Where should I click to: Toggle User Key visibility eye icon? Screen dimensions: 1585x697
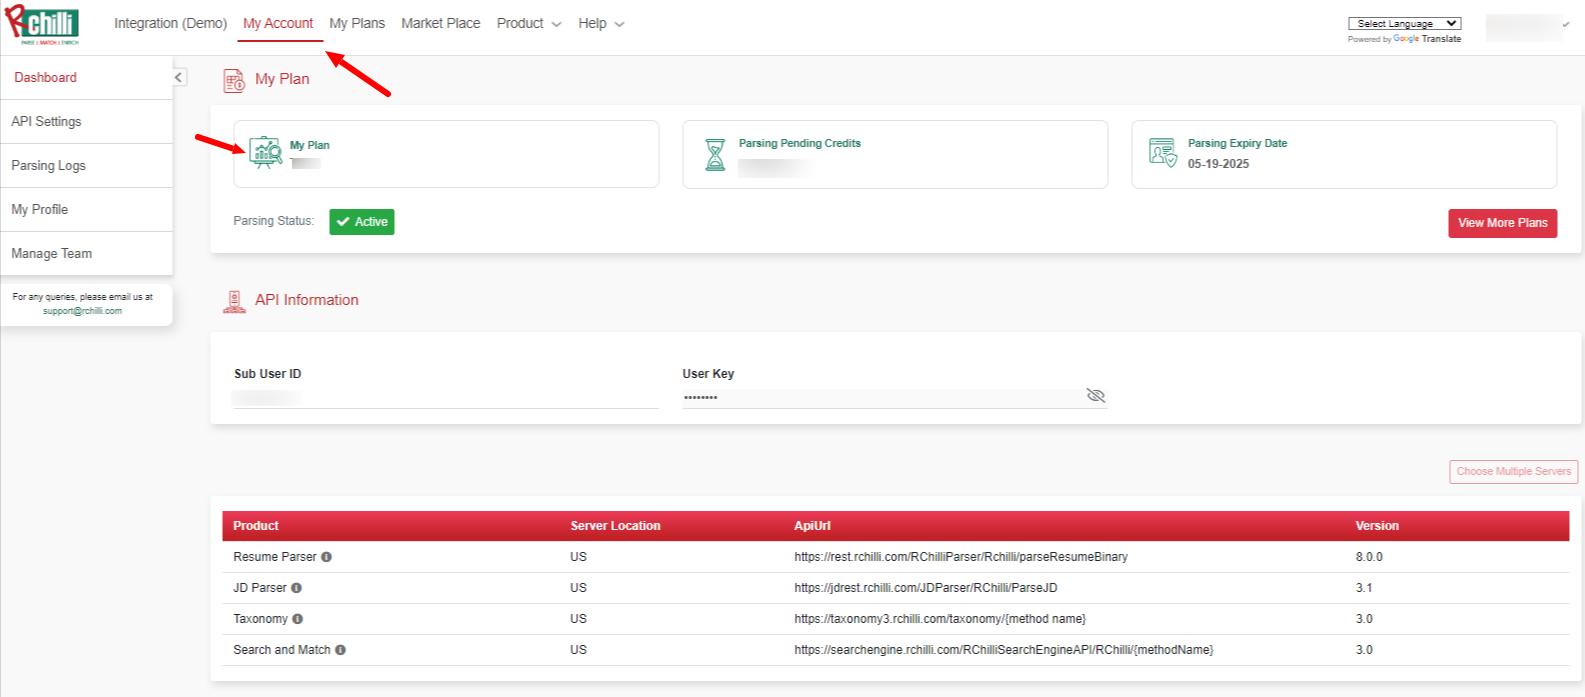(x=1096, y=395)
